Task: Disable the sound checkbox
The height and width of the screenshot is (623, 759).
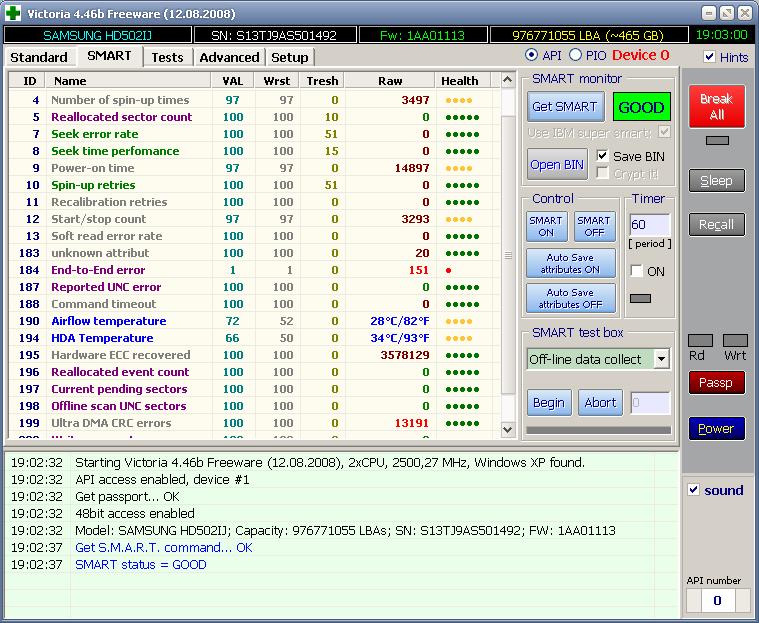Action: point(694,490)
